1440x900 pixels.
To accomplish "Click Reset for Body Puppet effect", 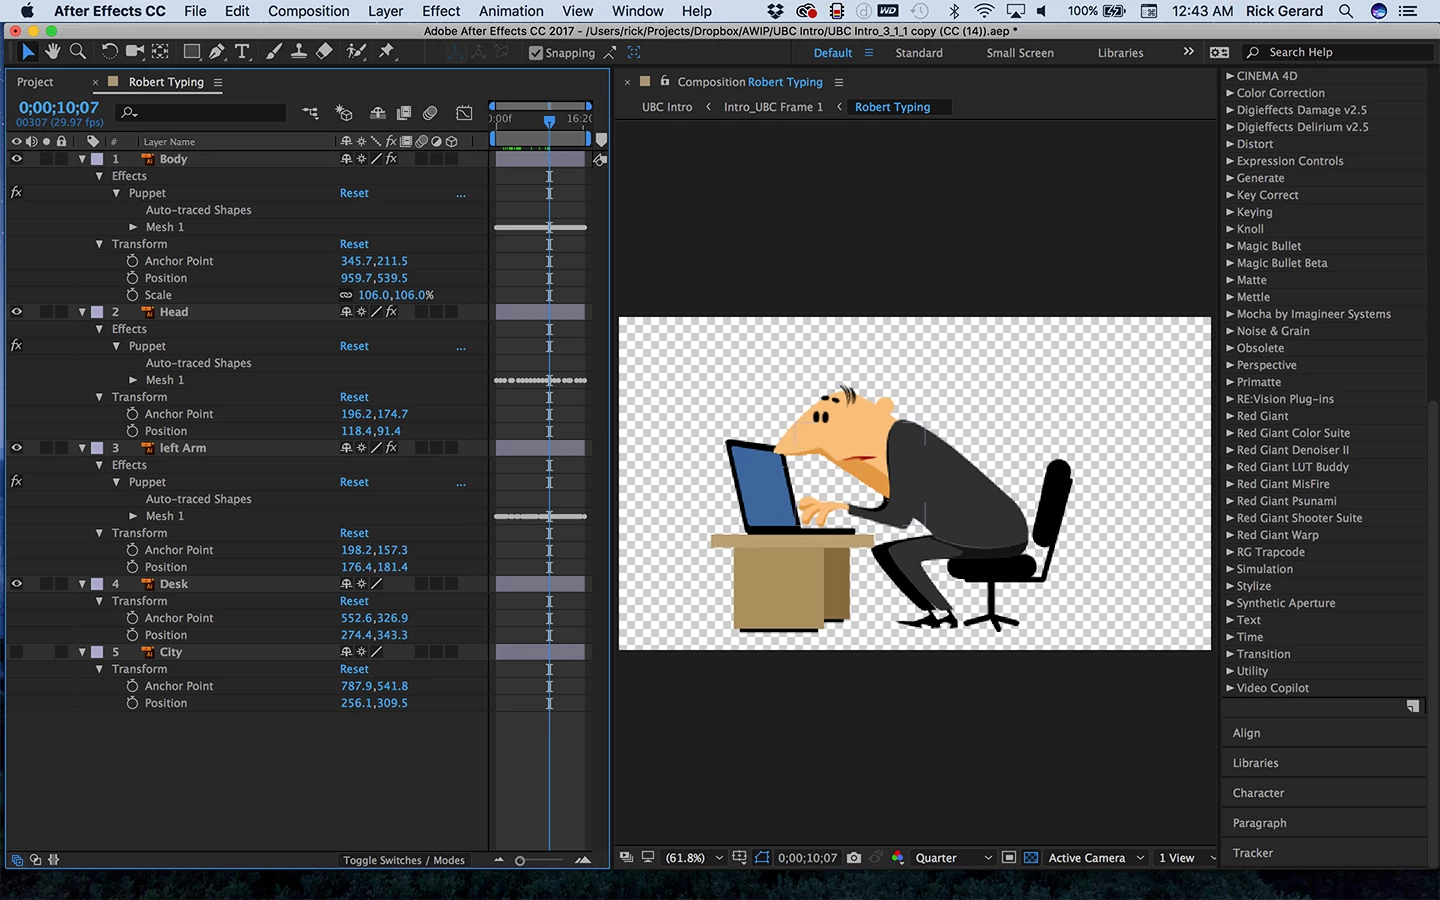I will coord(354,193).
